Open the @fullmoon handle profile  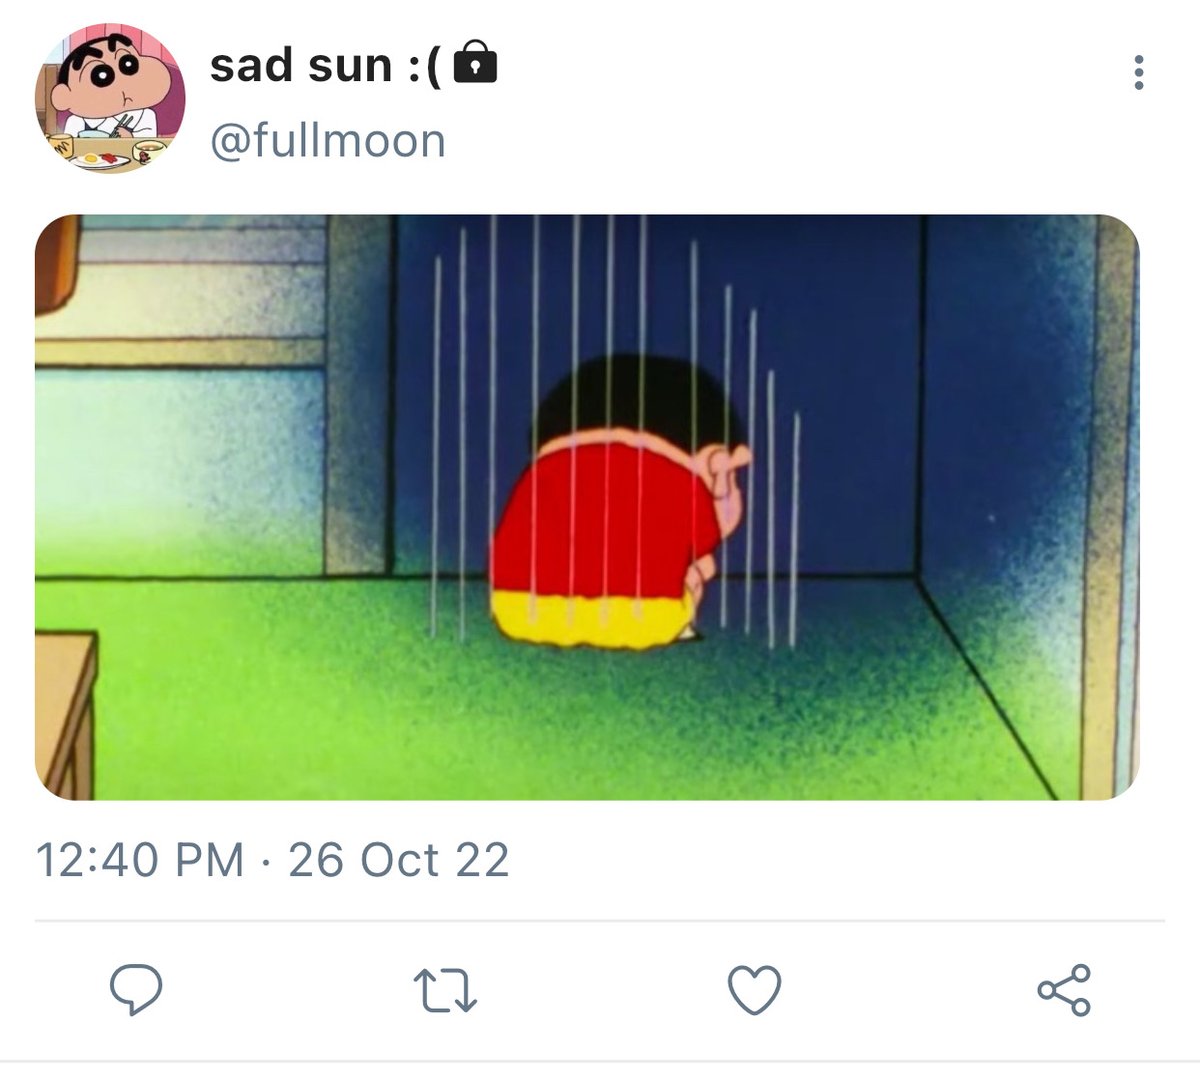point(328,140)
